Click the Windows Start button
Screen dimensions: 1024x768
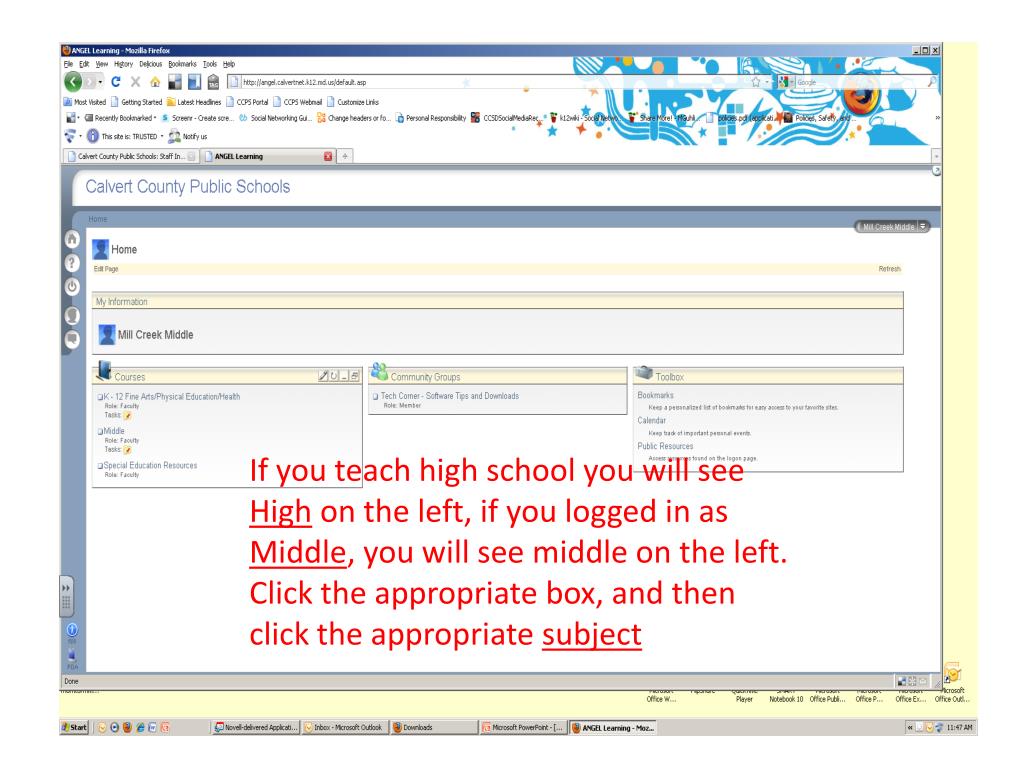(x=74, y=727)
